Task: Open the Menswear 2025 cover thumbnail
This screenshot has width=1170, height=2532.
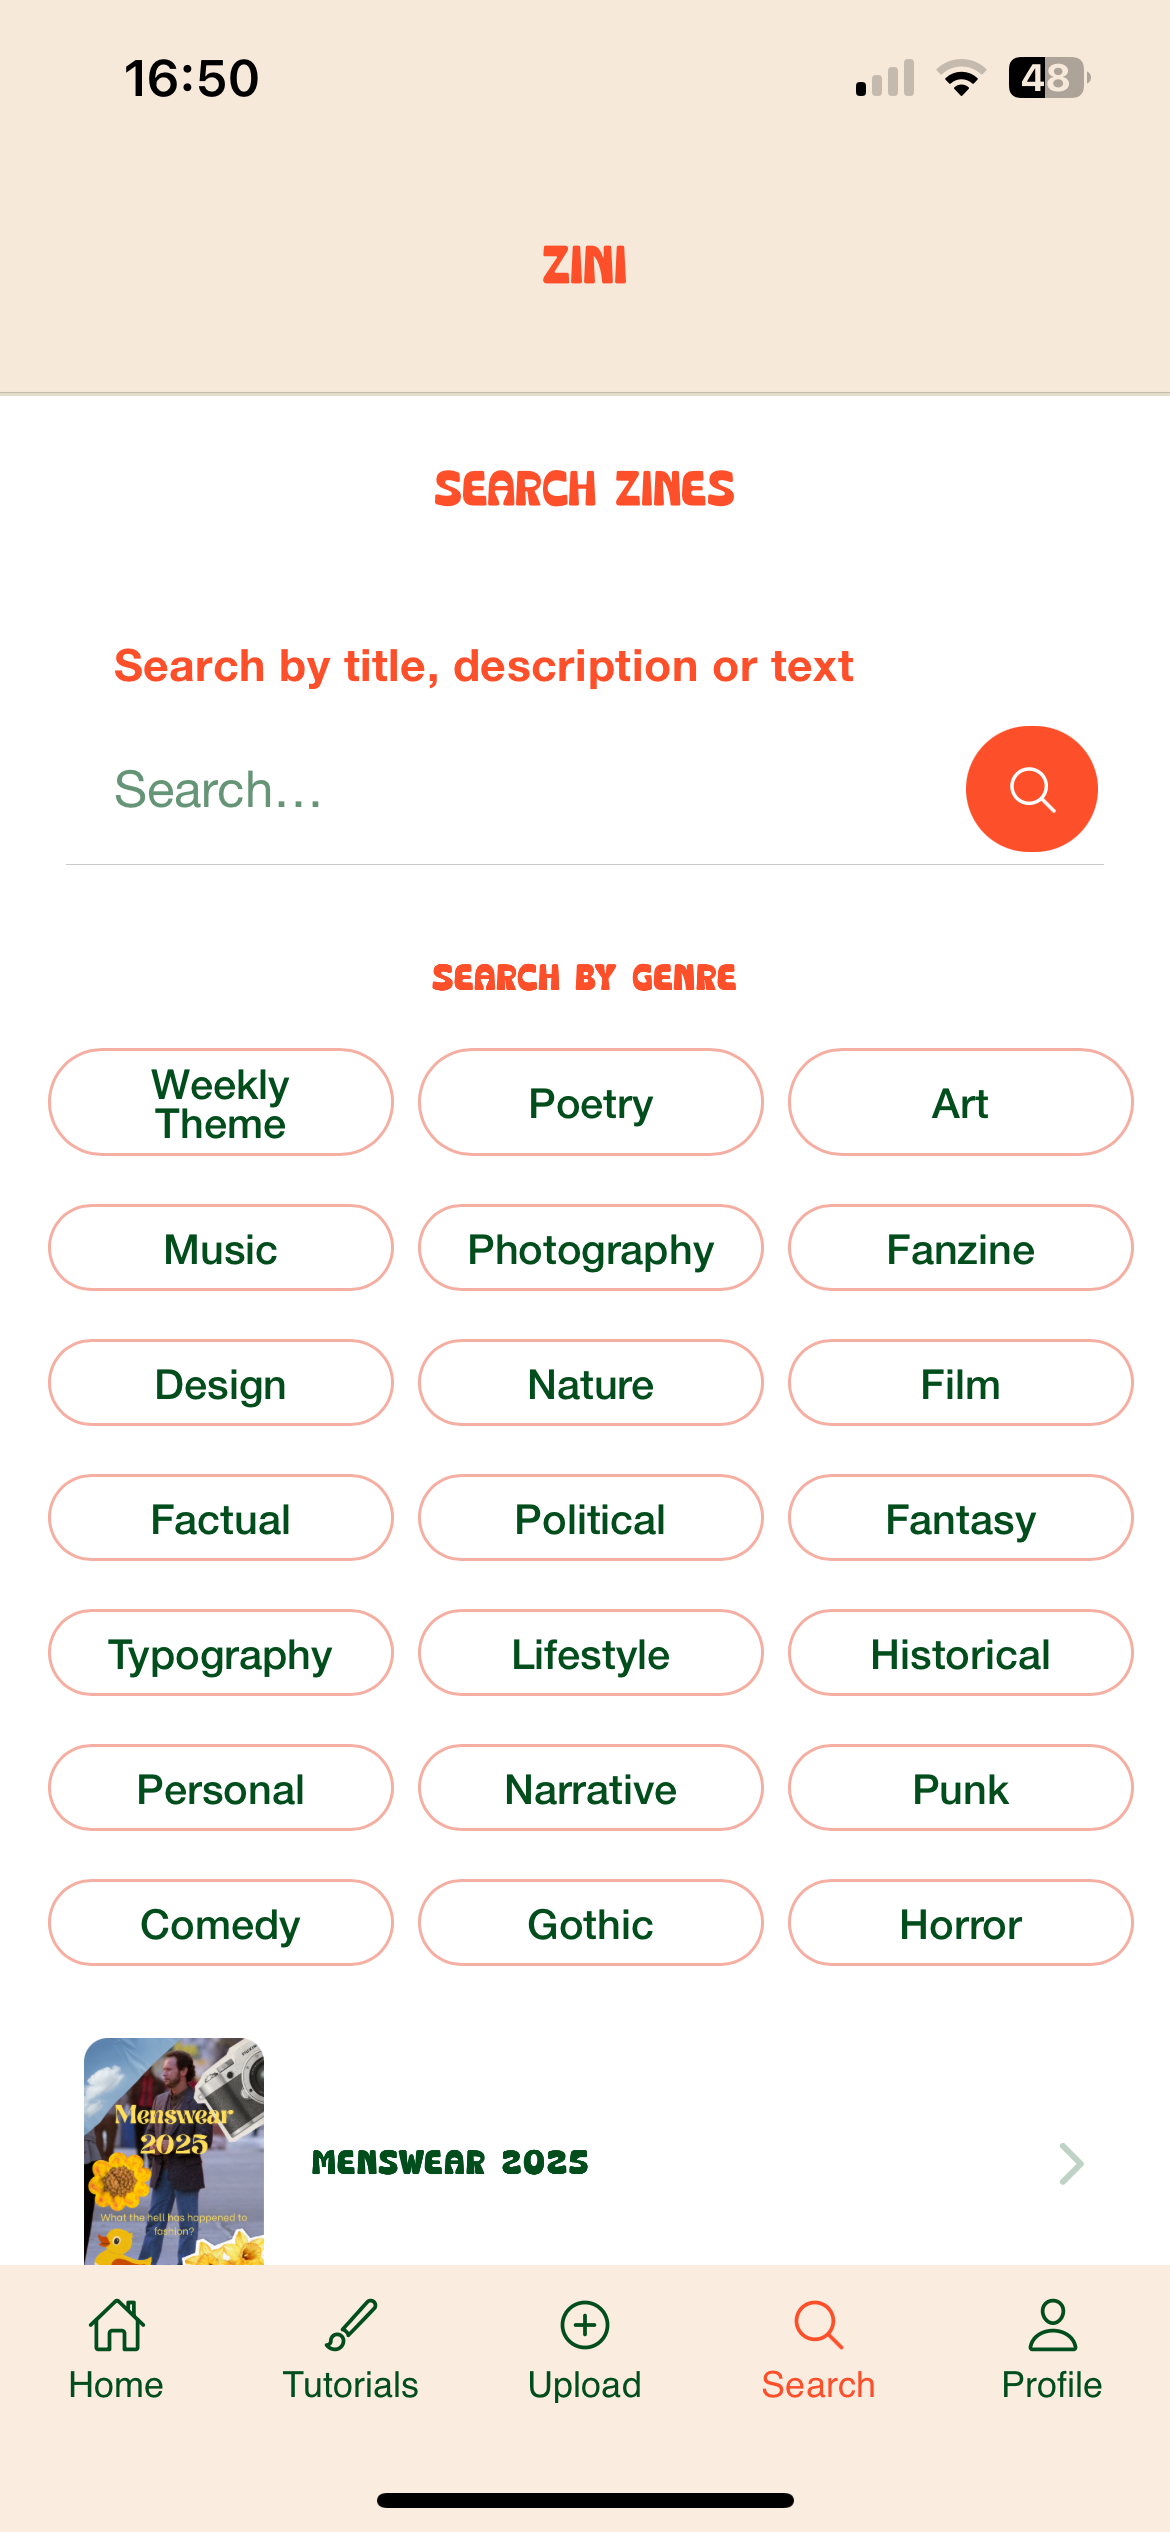Action: point(174,2151)
